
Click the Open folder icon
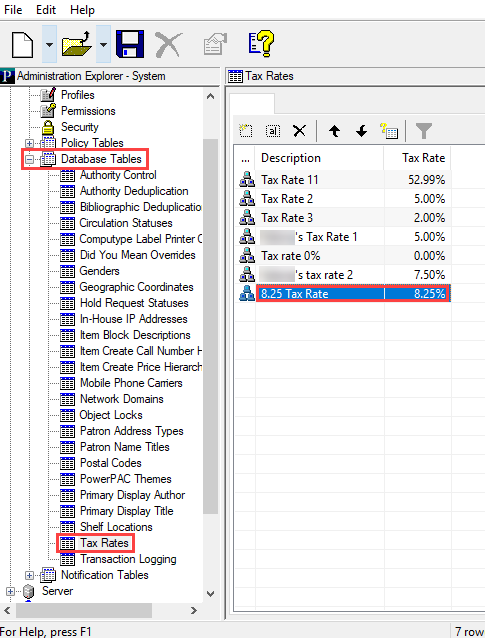click(76, 44)
